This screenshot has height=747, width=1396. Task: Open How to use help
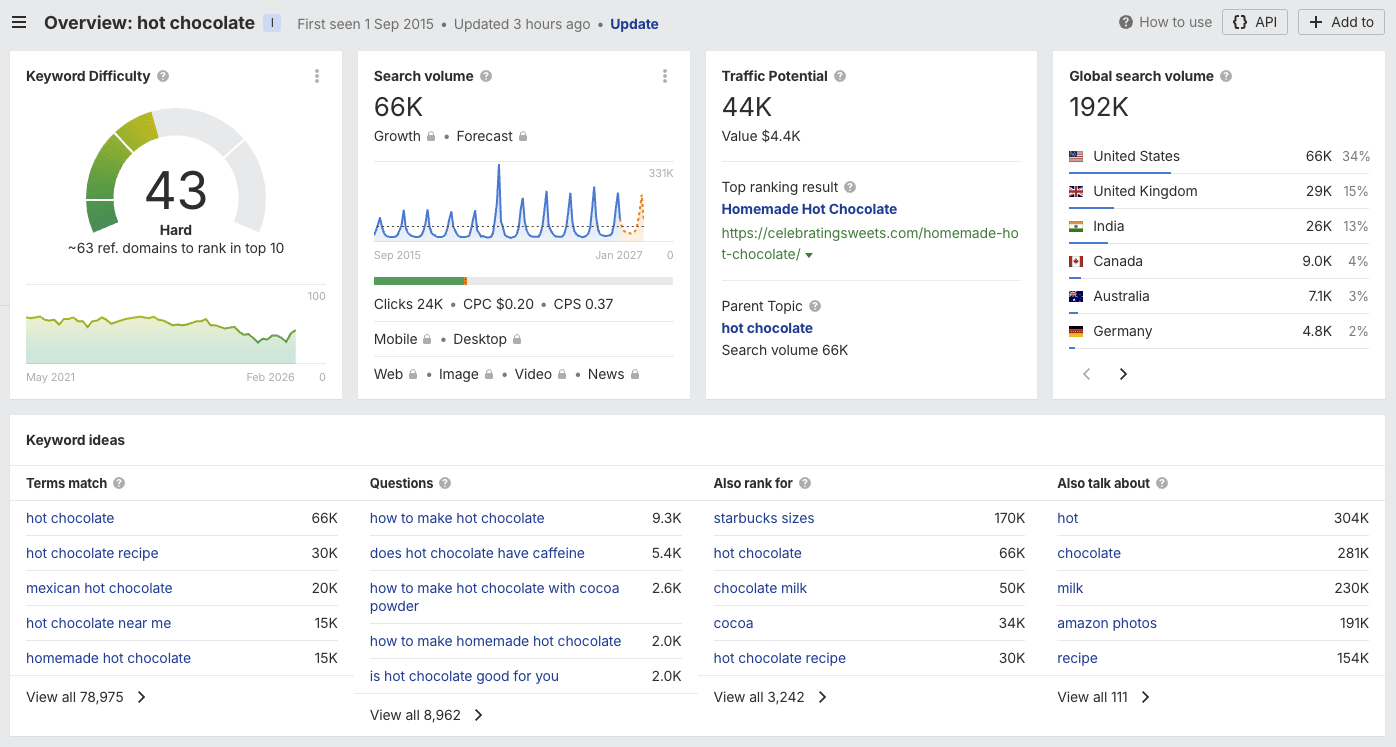(1165, 22)
